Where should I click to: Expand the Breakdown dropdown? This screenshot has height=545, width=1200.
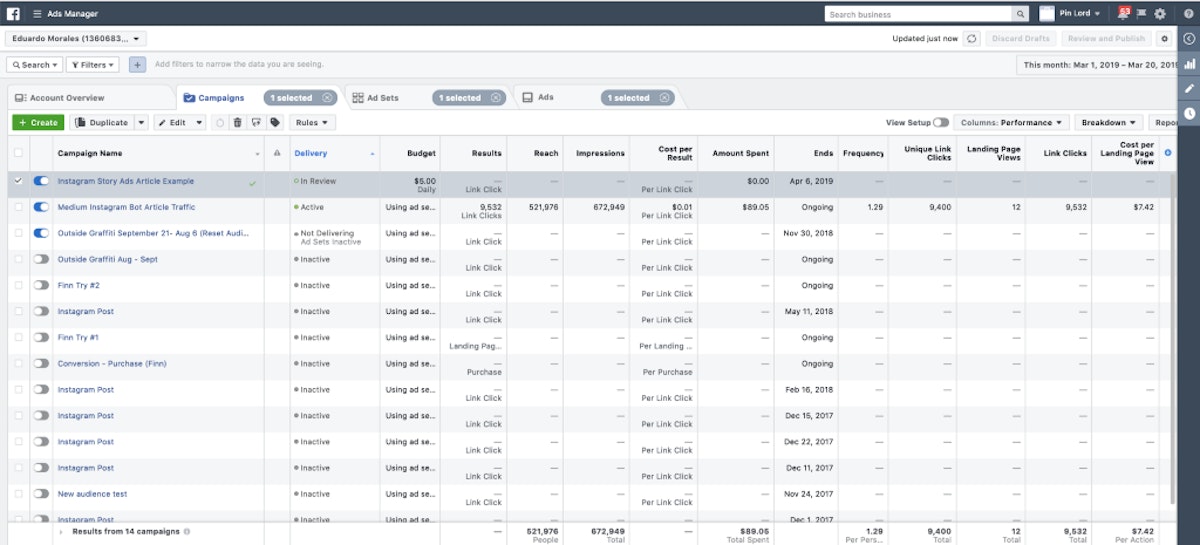[x=1108, y=122]
